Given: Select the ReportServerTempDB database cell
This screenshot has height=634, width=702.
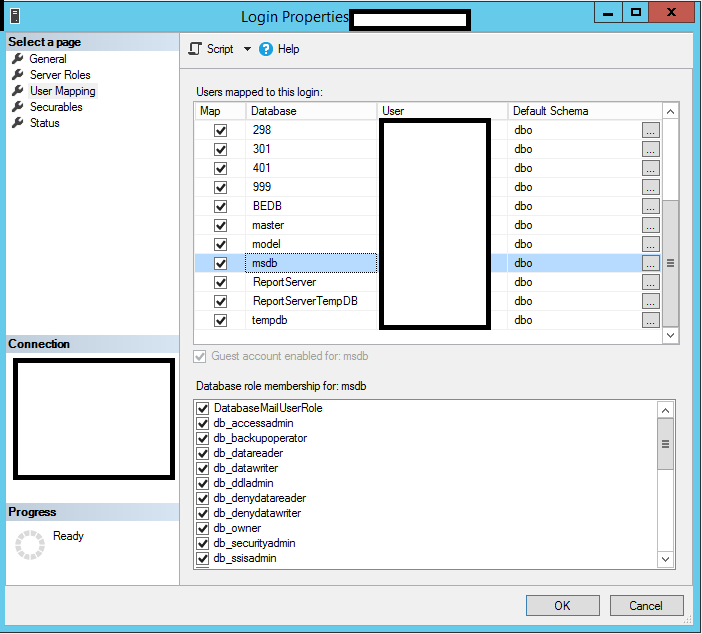Looking at the screenshot, I should point(312,301).
